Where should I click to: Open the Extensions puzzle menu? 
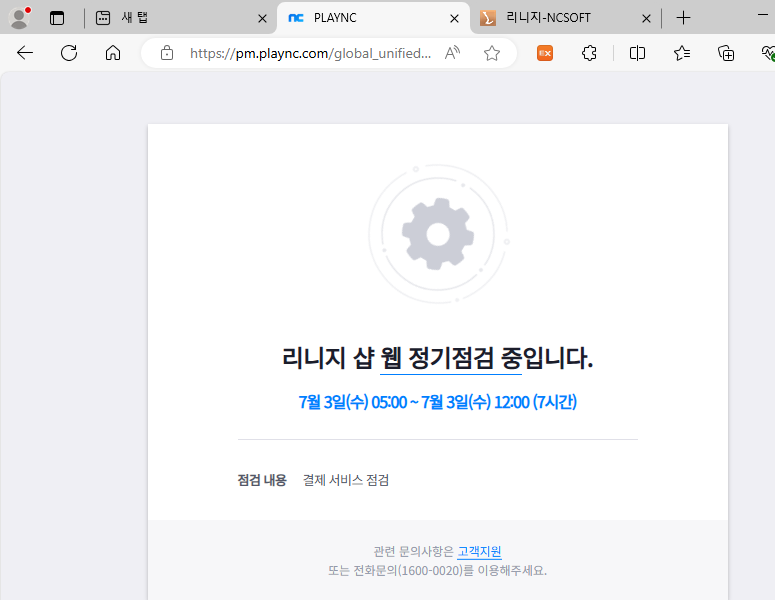click(x=589, y=53)
